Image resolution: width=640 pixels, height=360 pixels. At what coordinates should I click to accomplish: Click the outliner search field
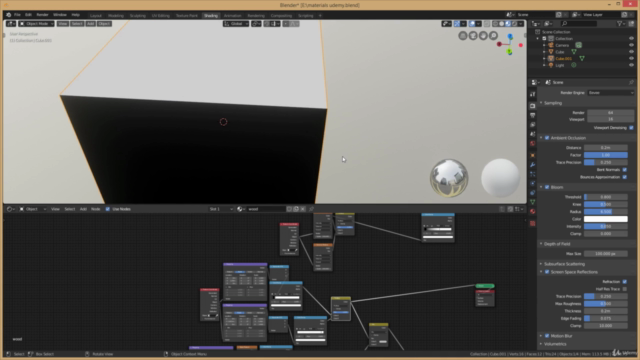[579, 24]
